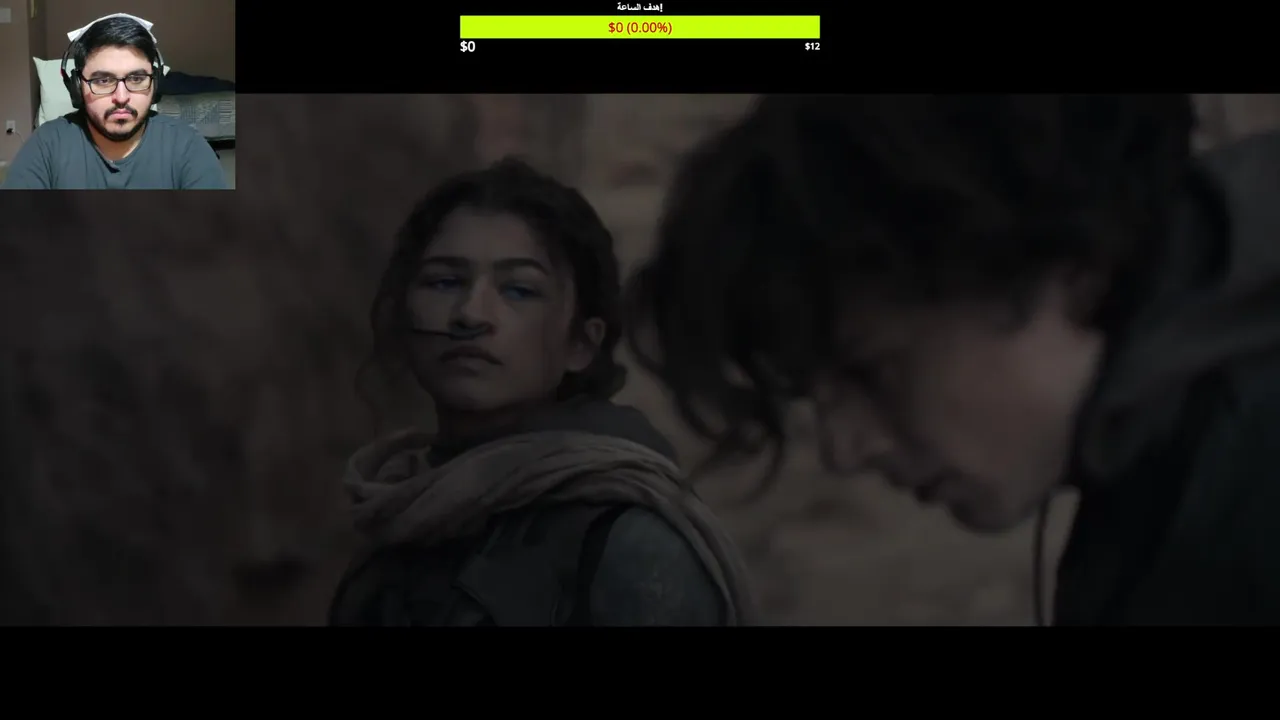Click the movie video frame
Viewport: 1280px width, 720px height.
(640, 360)
